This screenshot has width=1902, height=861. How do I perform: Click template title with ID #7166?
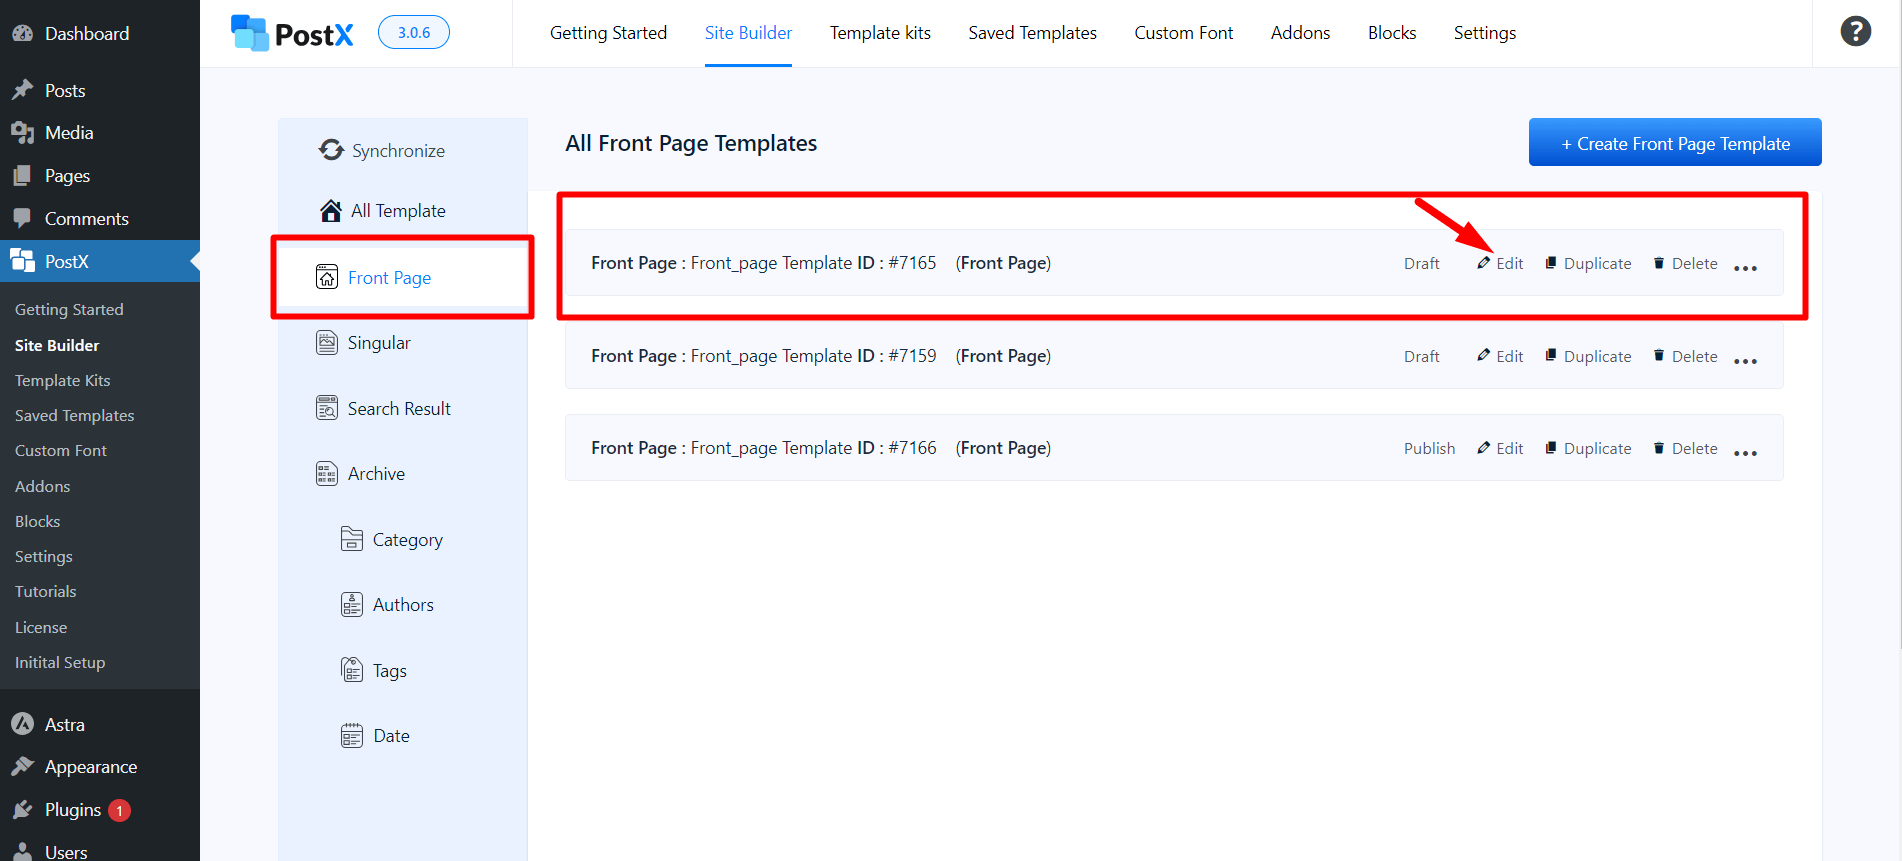click(x=820, y=448)
